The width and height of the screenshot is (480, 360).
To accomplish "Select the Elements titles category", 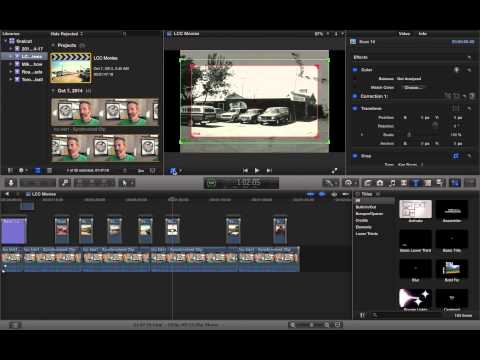I will click(363, 227).
